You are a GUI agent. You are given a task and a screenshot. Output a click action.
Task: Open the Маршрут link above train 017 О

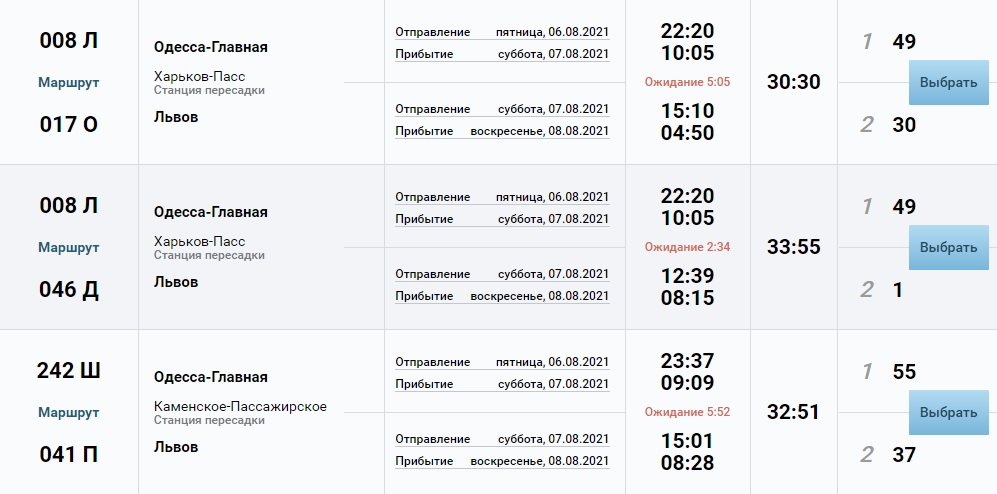pyautogui.click(x=69, y=82)
